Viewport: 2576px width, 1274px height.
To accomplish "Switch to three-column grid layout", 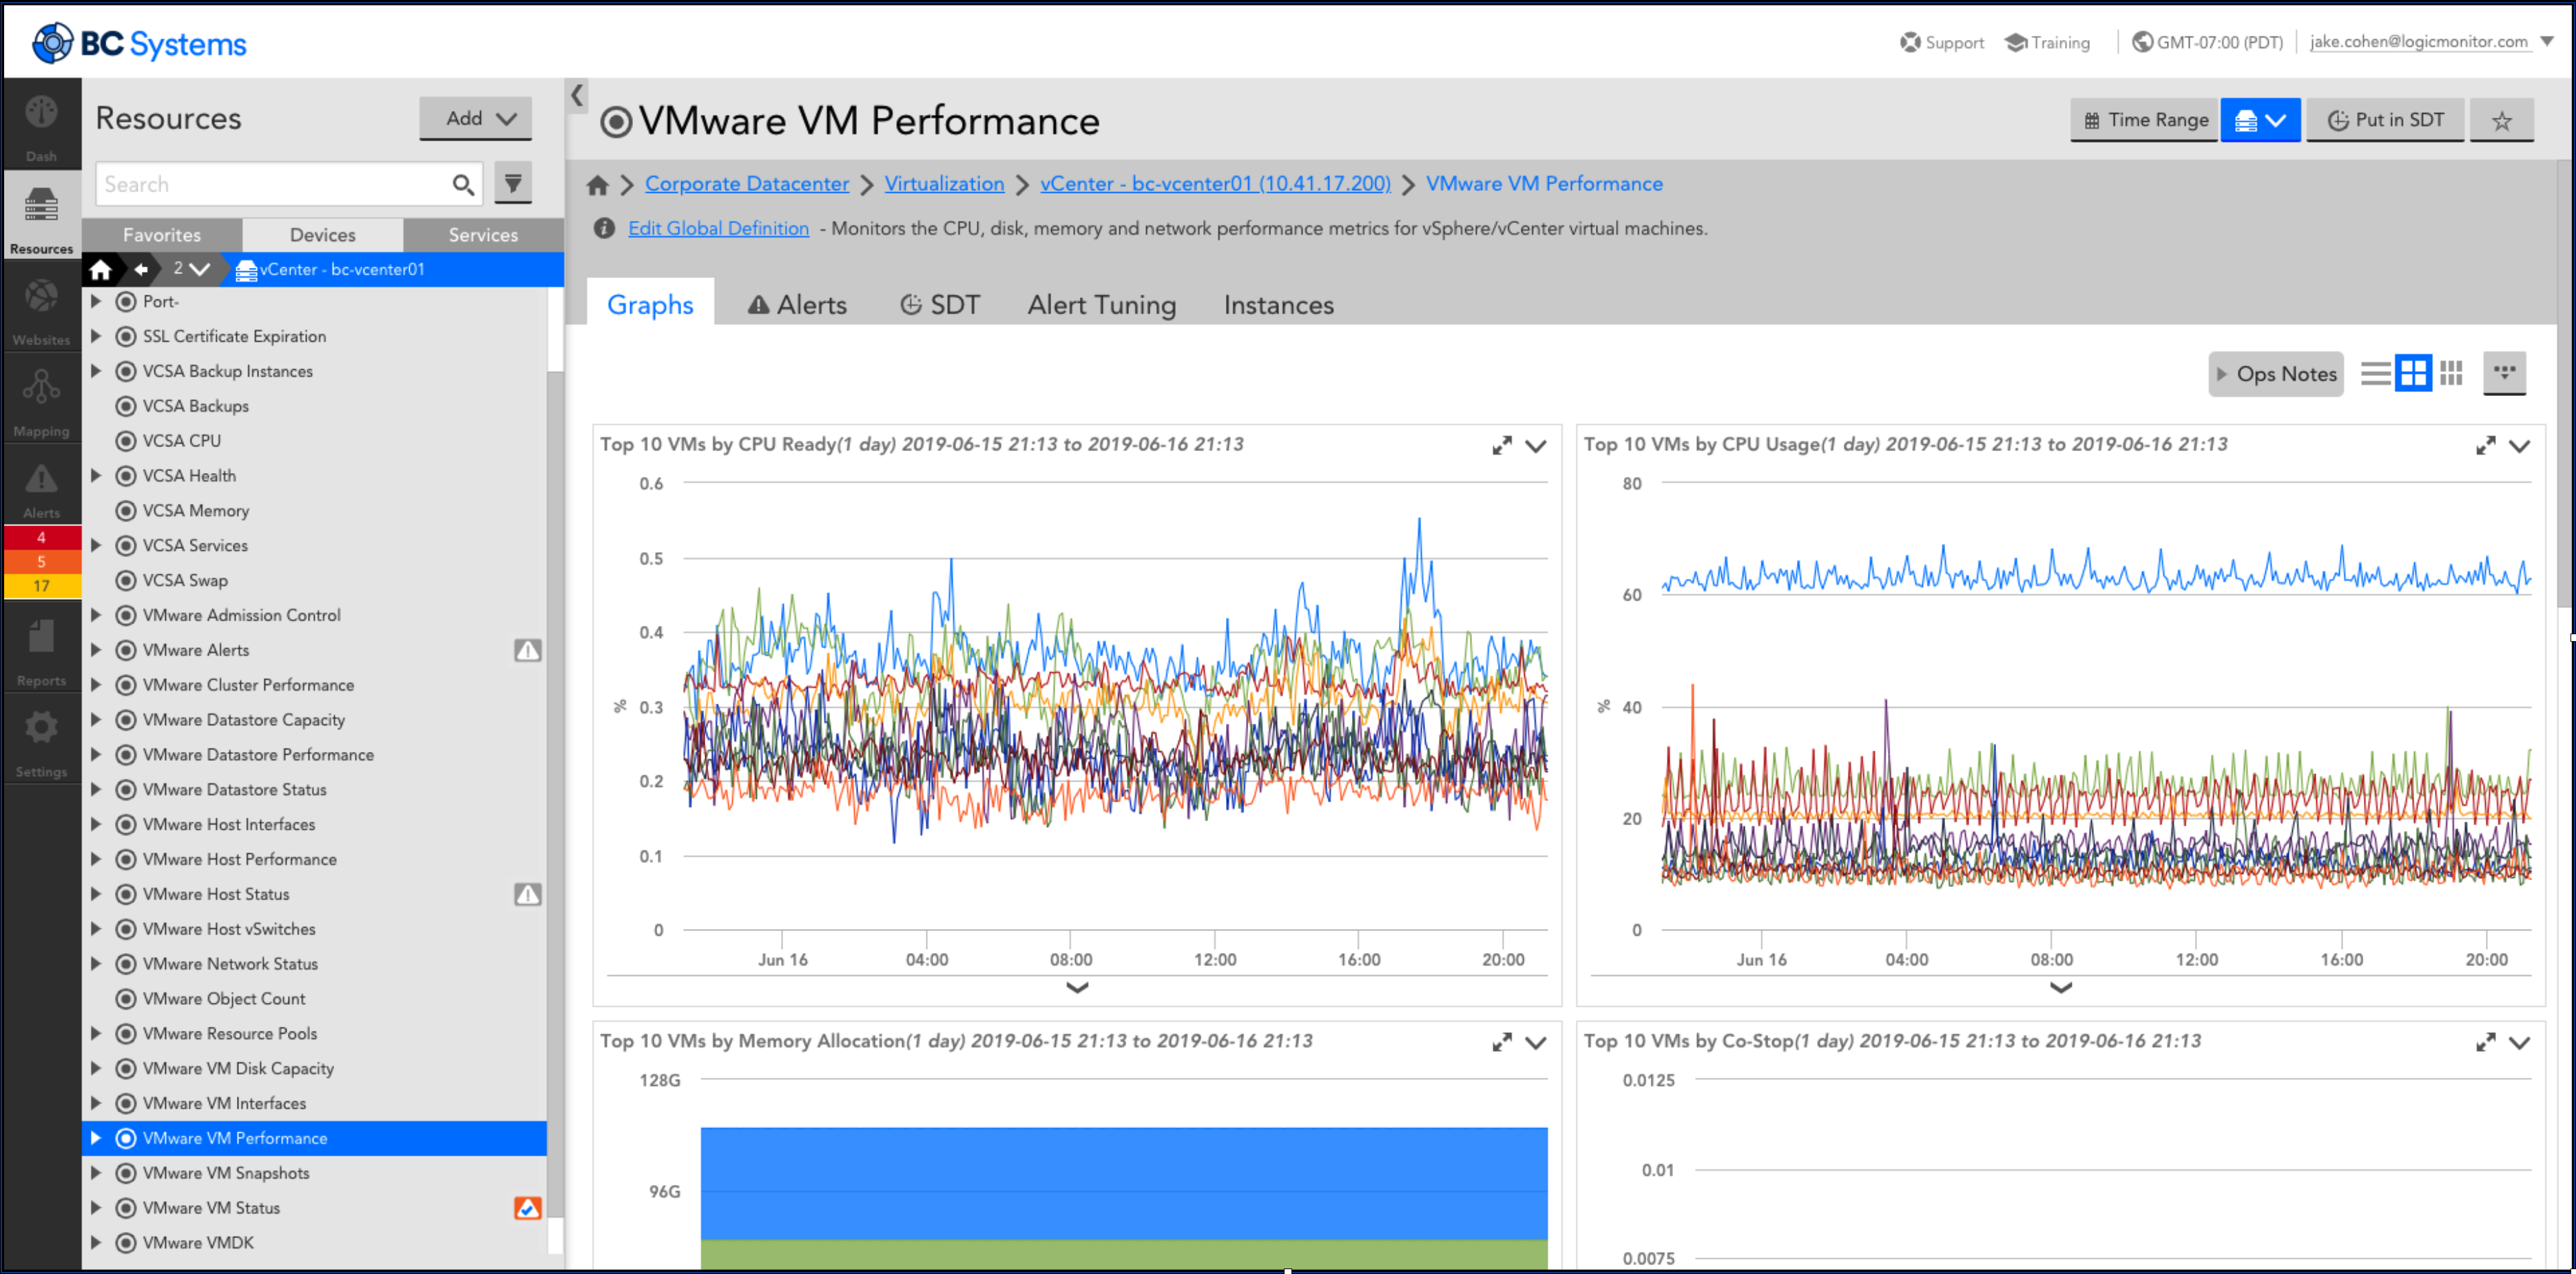I will tap(2450, 374).
